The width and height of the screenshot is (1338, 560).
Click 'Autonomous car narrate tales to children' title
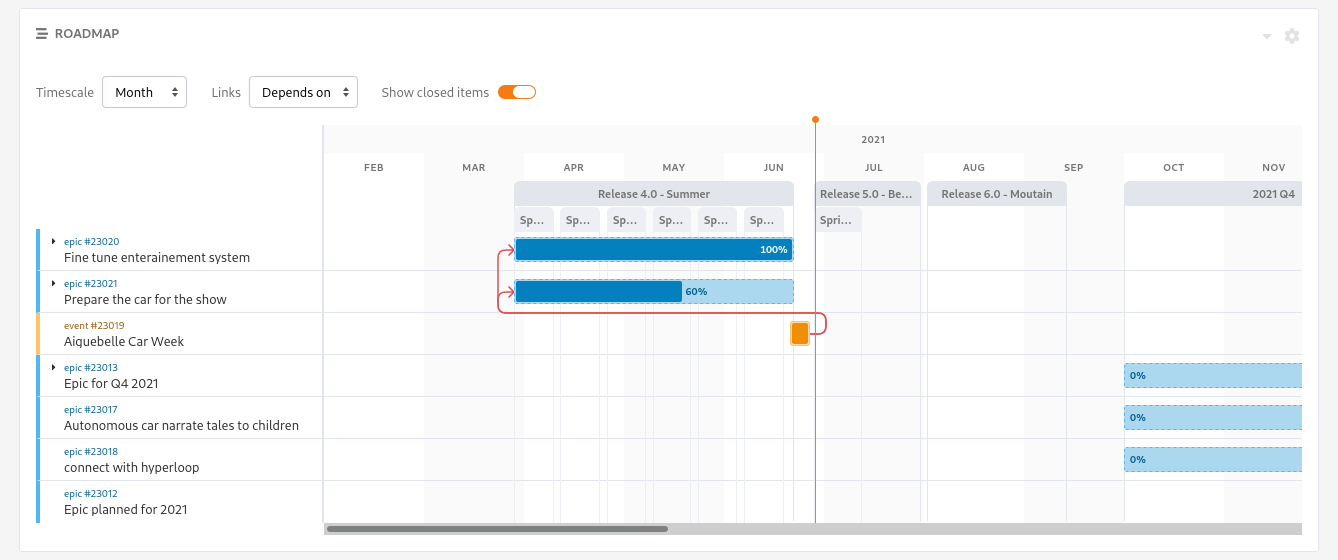[181, 426]
